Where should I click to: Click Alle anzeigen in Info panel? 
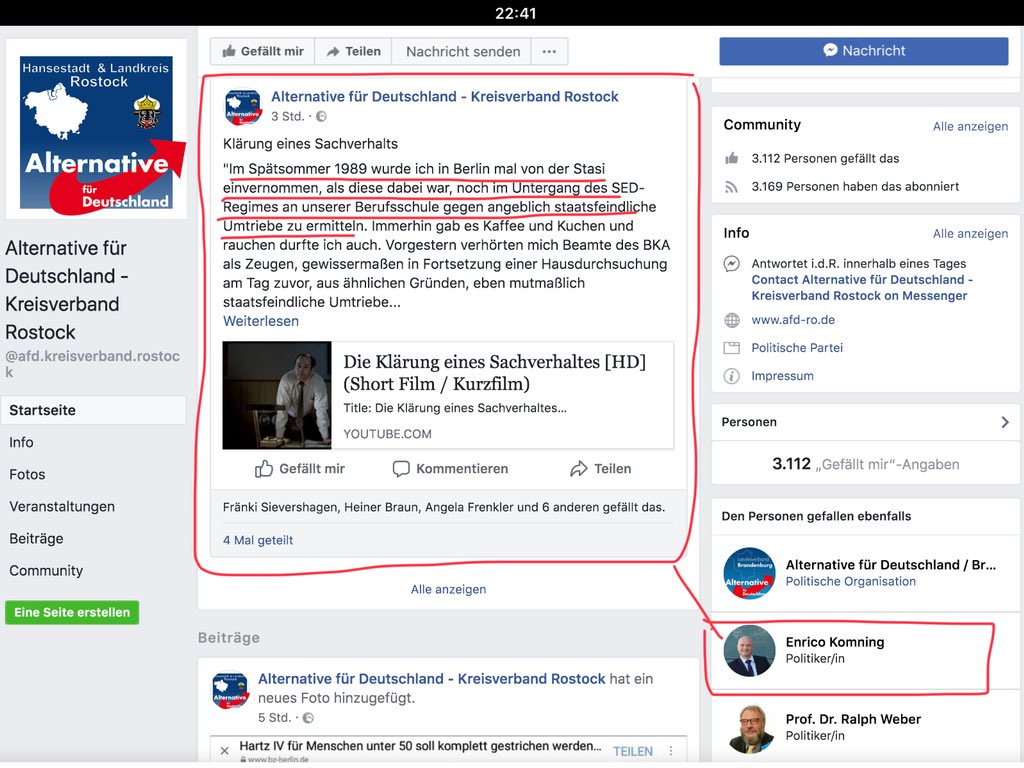coord(970,234)
